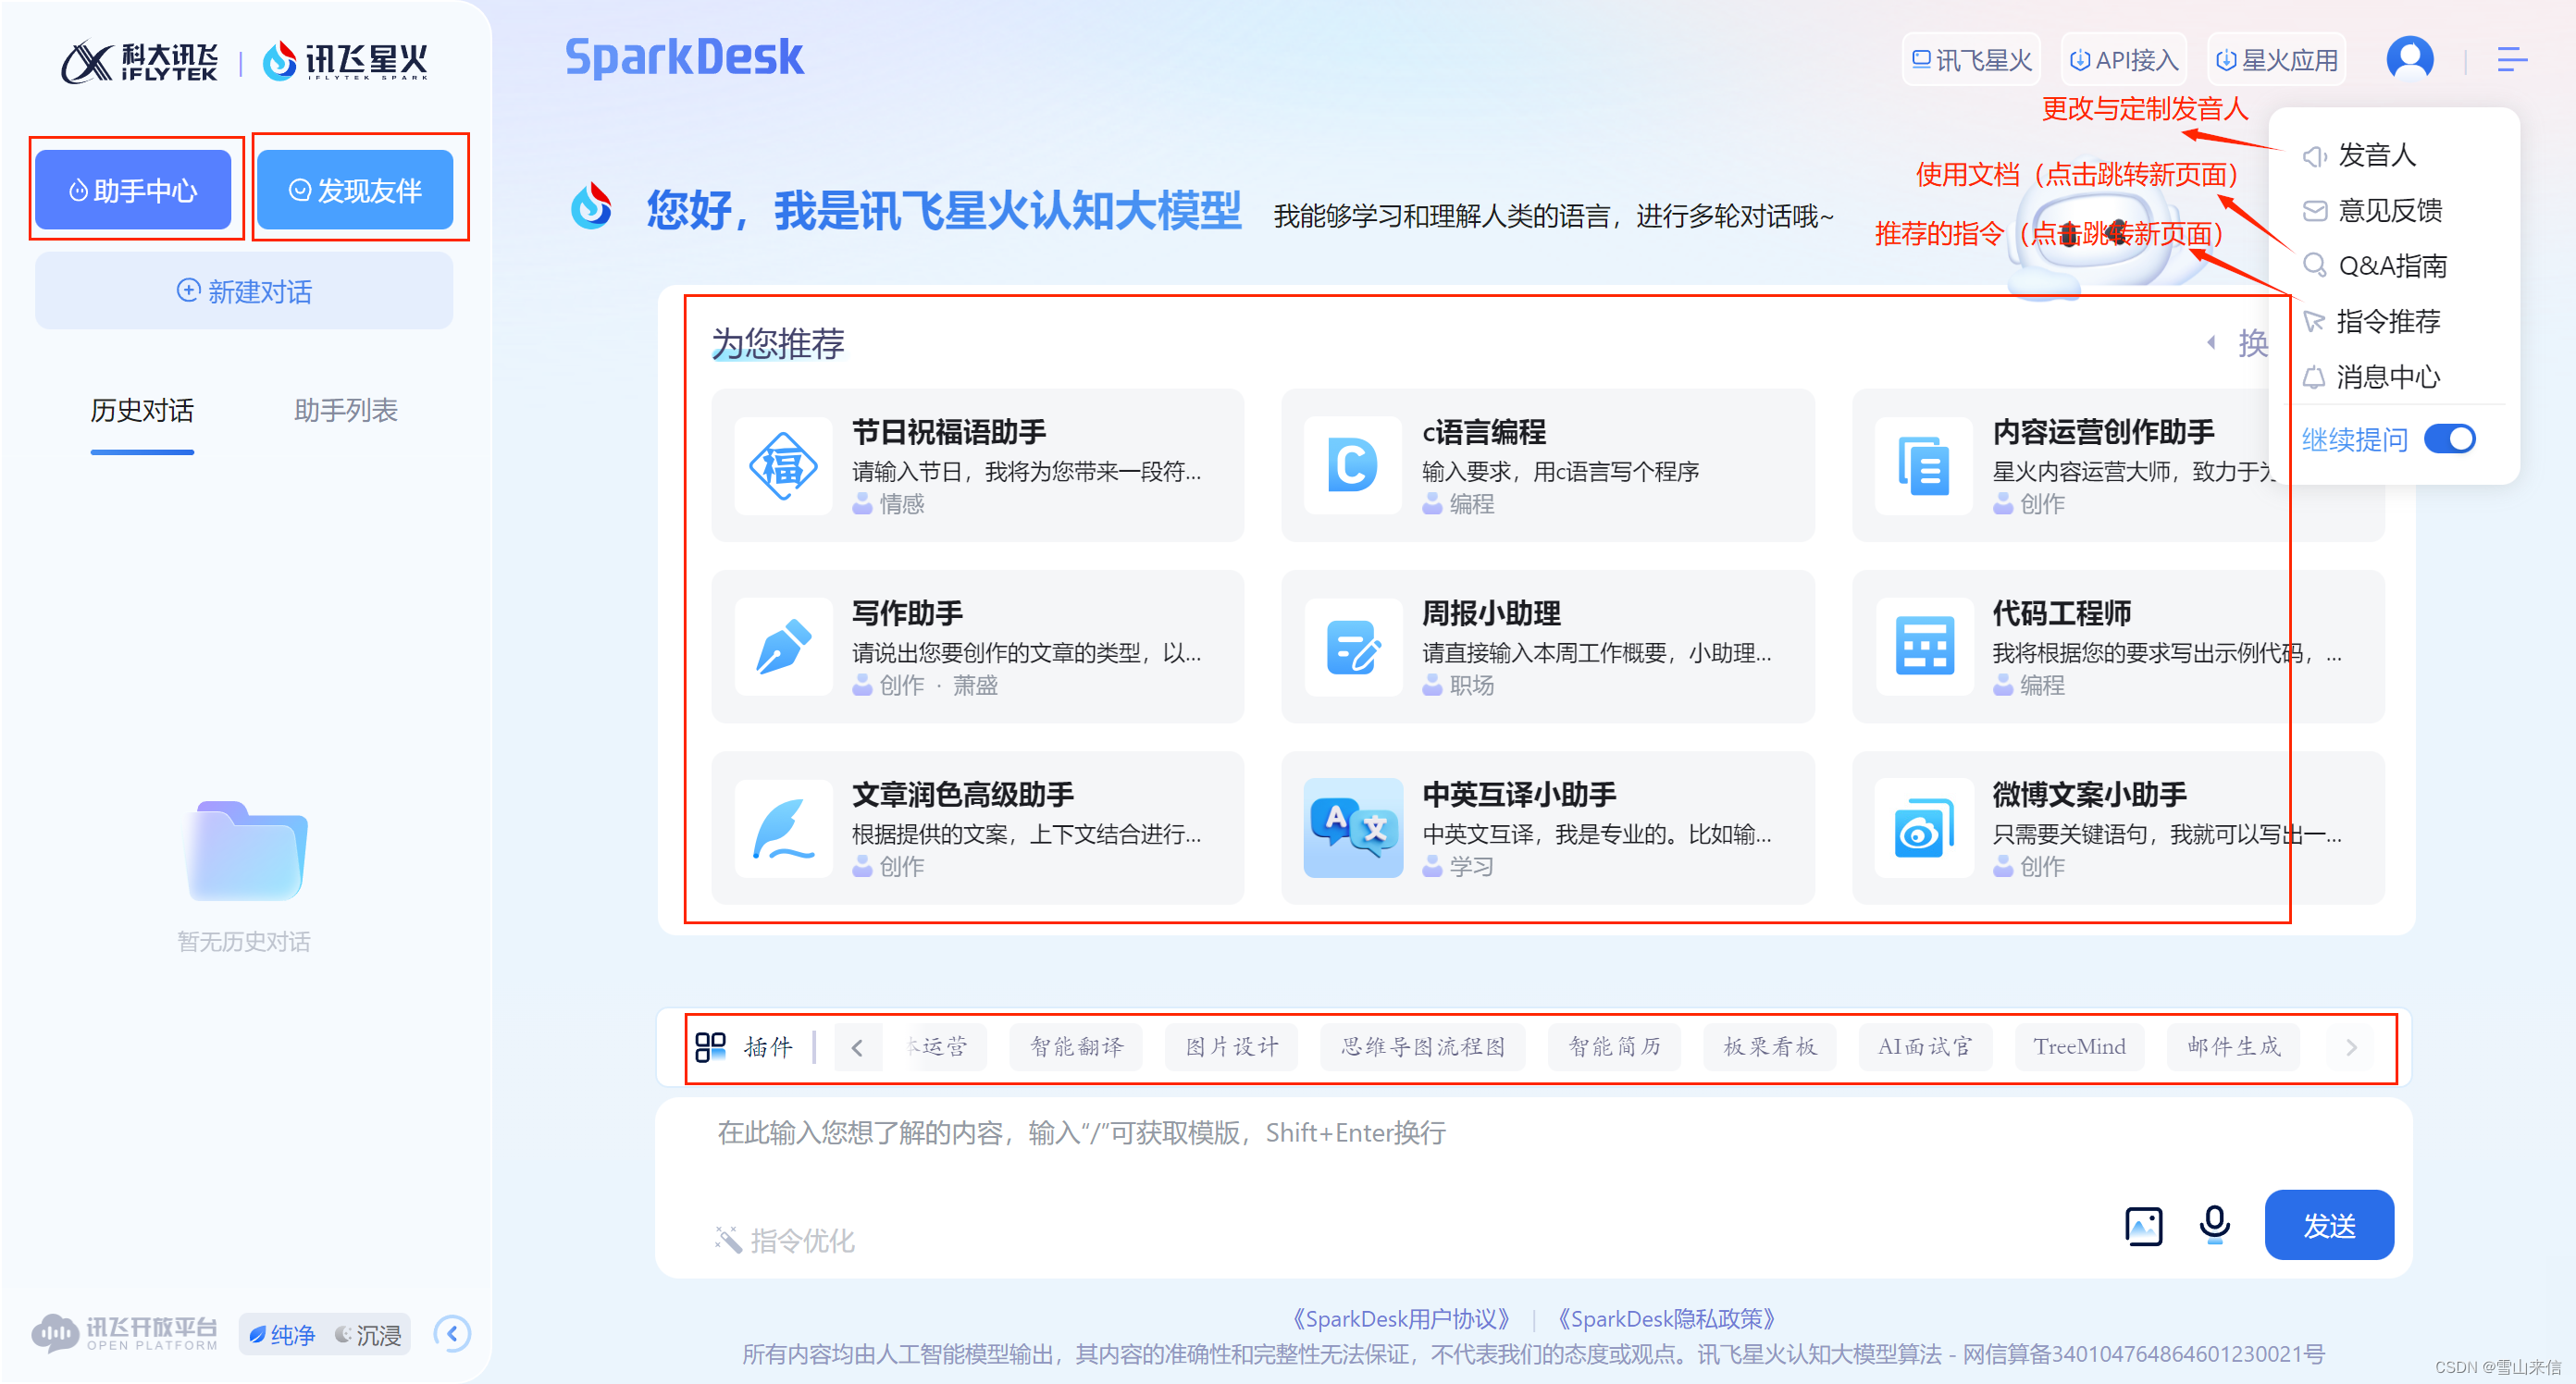Click the 科大讯飞 iFLYTEK logo
Screen dimensions: 2576x1384
click(139, 62)
